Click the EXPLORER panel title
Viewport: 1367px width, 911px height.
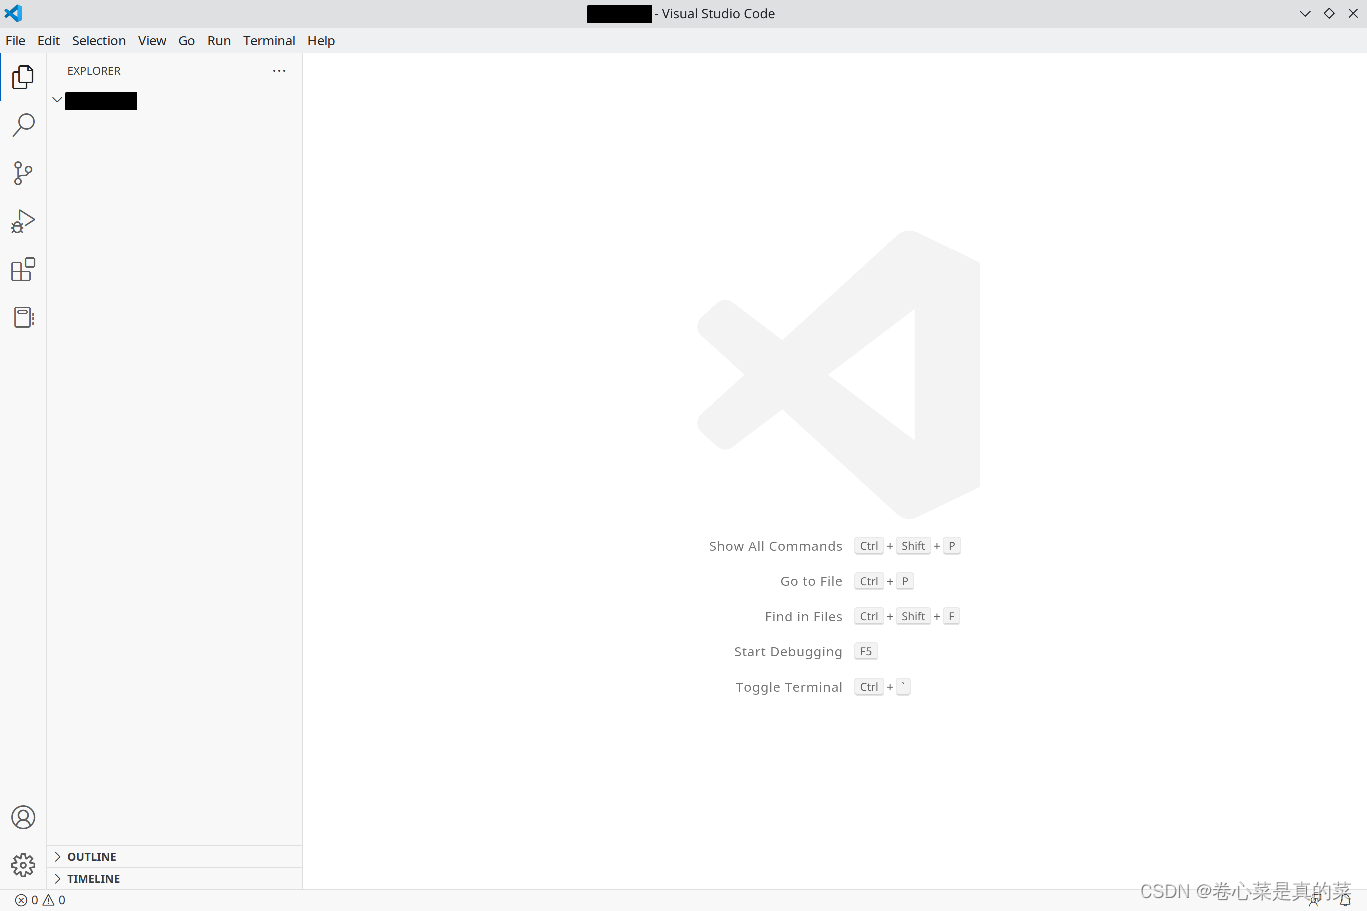point(94,71)
